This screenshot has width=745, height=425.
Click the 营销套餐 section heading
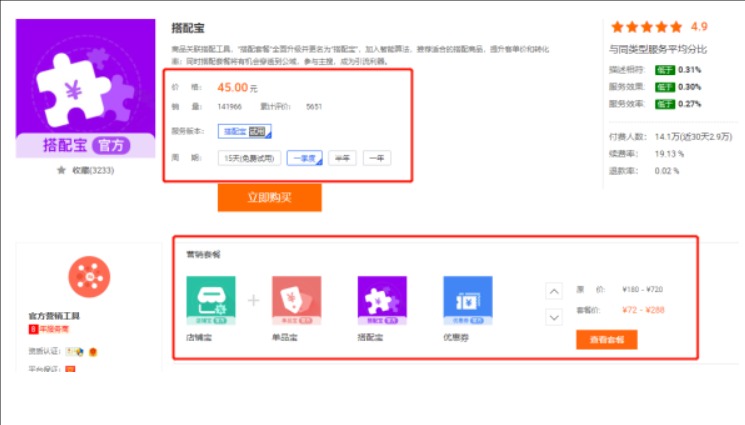203,254
